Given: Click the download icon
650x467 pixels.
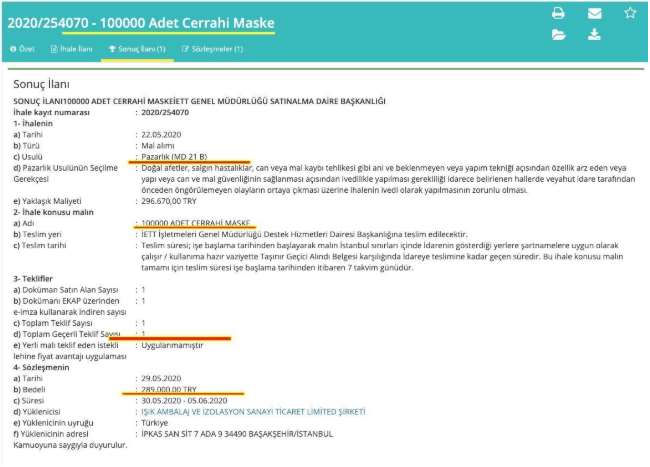Looking at the screenshot, I should point(594,35).
